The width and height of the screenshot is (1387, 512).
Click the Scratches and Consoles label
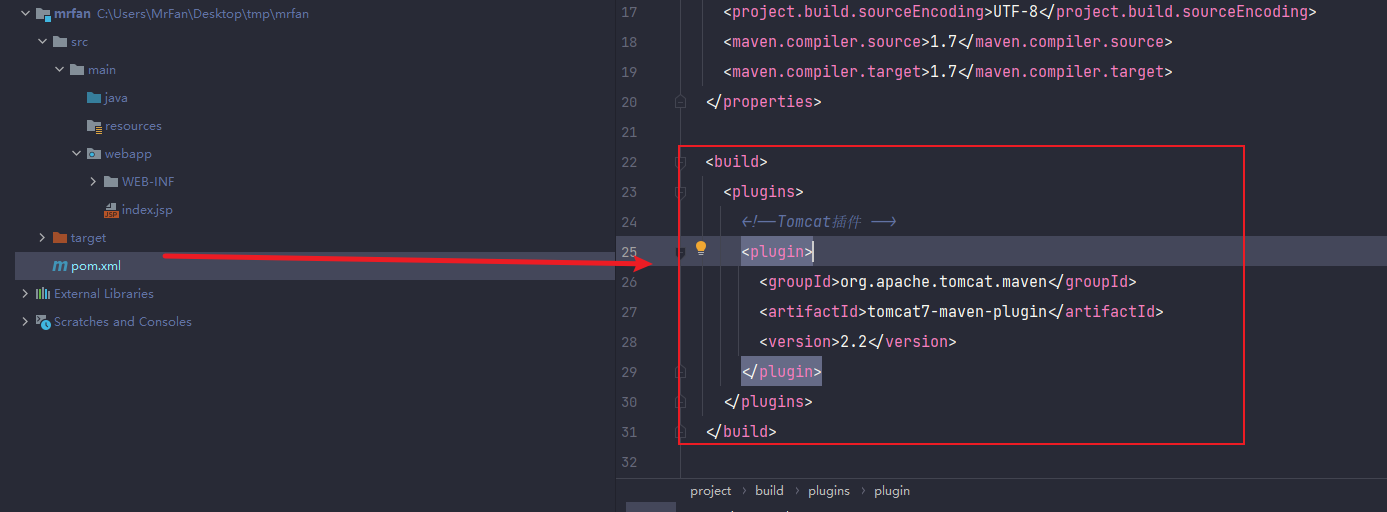[123, 322]
